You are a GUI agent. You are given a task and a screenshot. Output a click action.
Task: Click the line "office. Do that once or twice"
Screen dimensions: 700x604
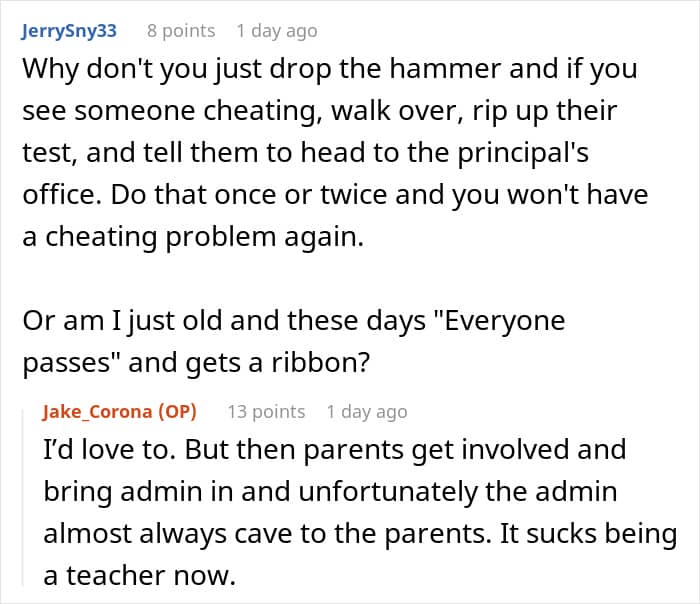pyautogui.click(x=335, y=195)
